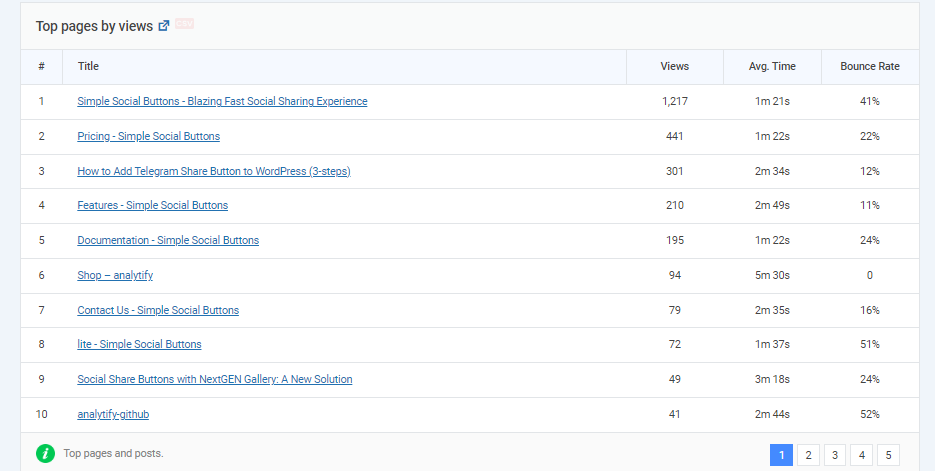Select the 79 views cell
Viewport: 935px width, 471px height.
(675, 310)
